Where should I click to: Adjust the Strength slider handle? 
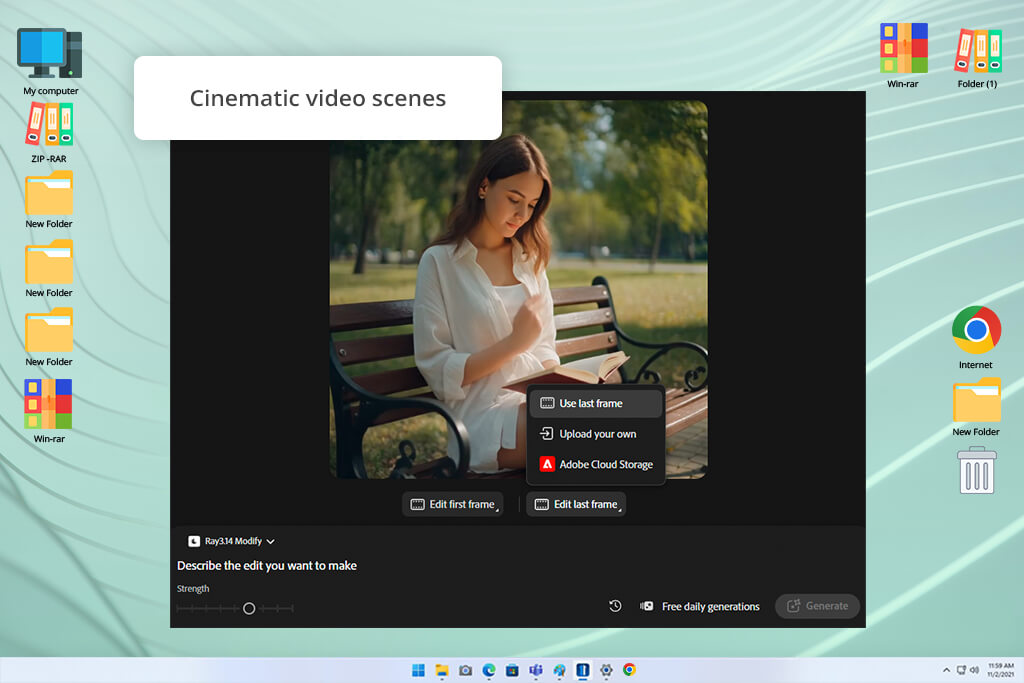[249, 609]
